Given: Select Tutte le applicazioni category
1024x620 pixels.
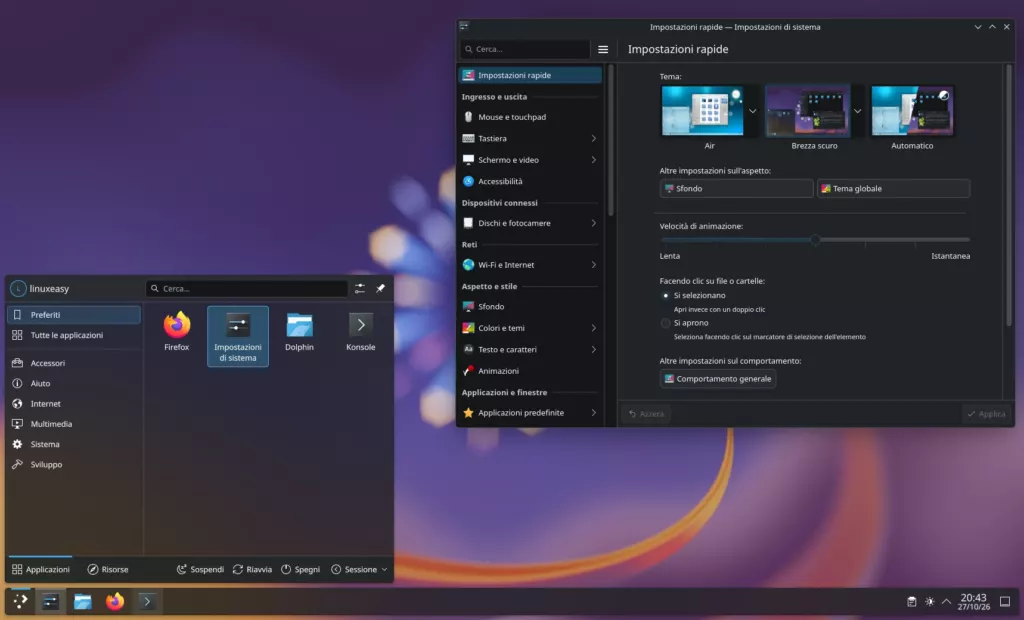Looking at the screenshot, I should 74,334.
